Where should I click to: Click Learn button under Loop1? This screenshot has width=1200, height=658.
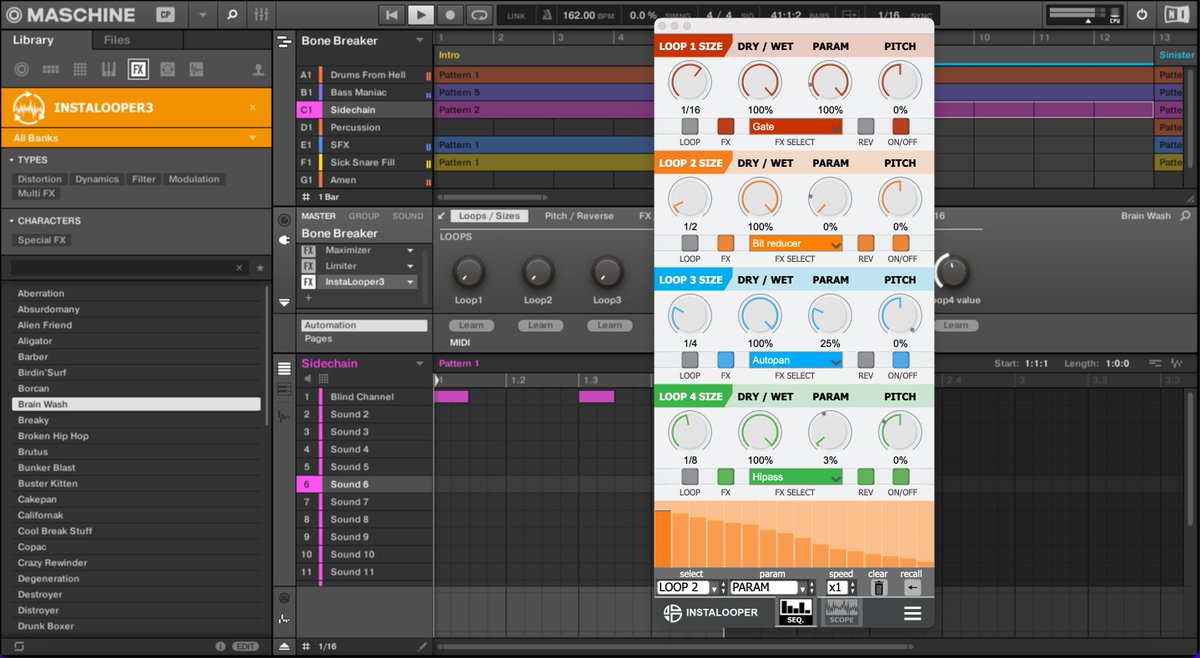coord(470,325)
